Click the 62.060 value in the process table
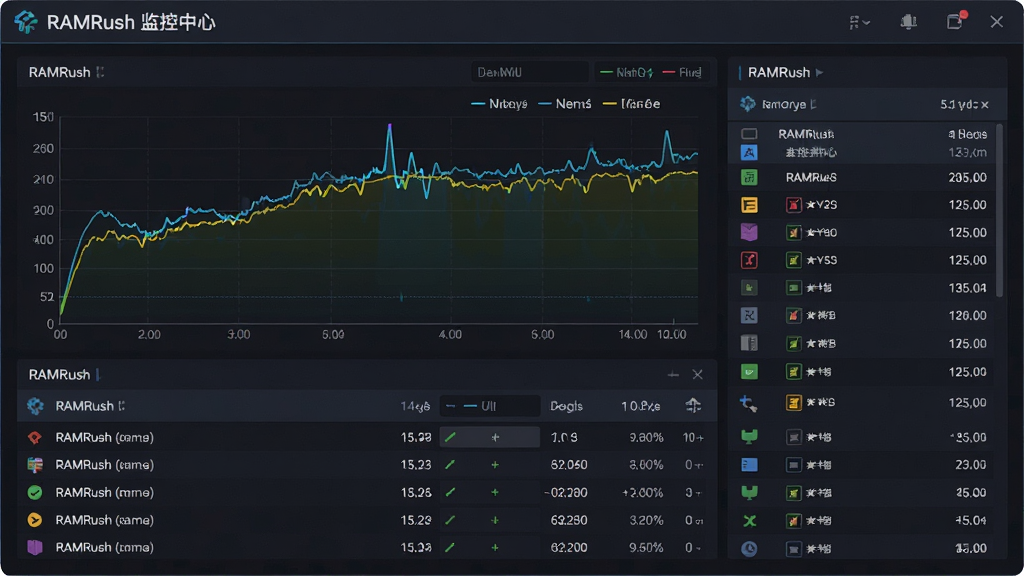Image resolution: width=1024 pixels, height=576 pixels. tap(569, 465)
